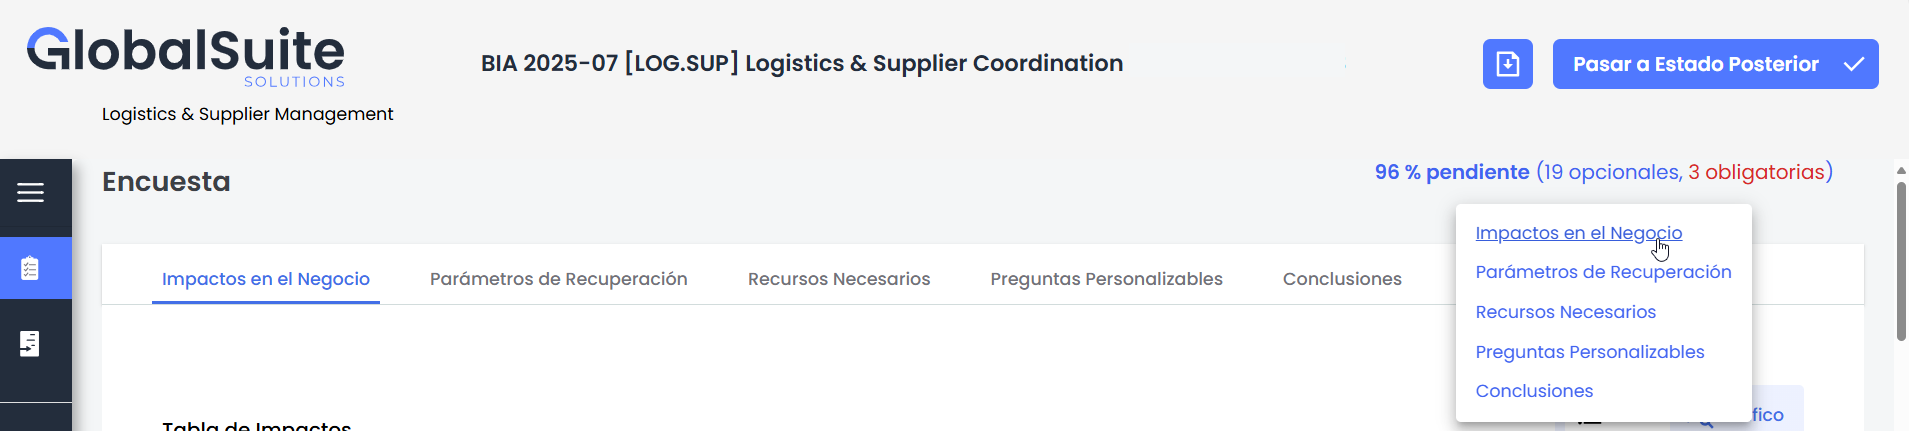Select Preguntas Personalizables in popup menu
Screen dimensions: 1909x431
tap(1589, 352)
